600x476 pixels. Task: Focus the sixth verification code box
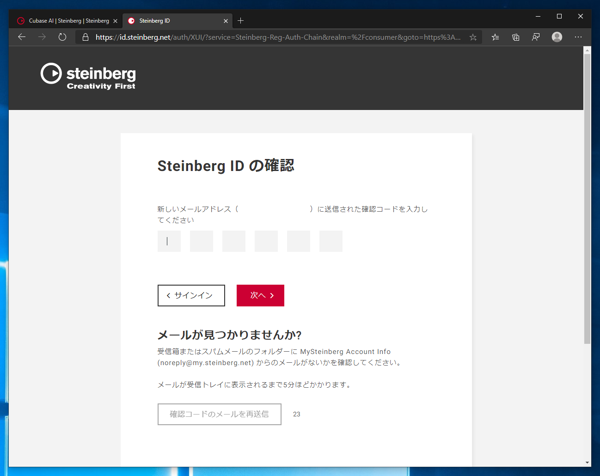click(x=331, y=241)
